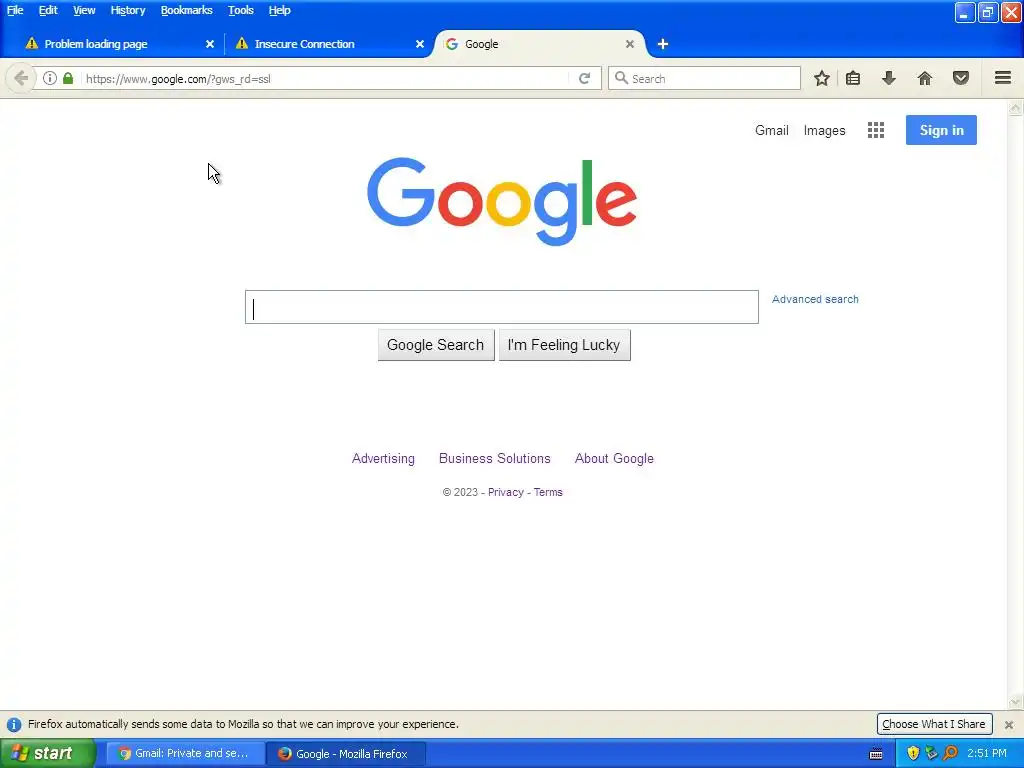Image resolution: width=1024 pixels, height=768 pixels.
Task: Save to Pocket icon in toolbar
Action: 961,78
